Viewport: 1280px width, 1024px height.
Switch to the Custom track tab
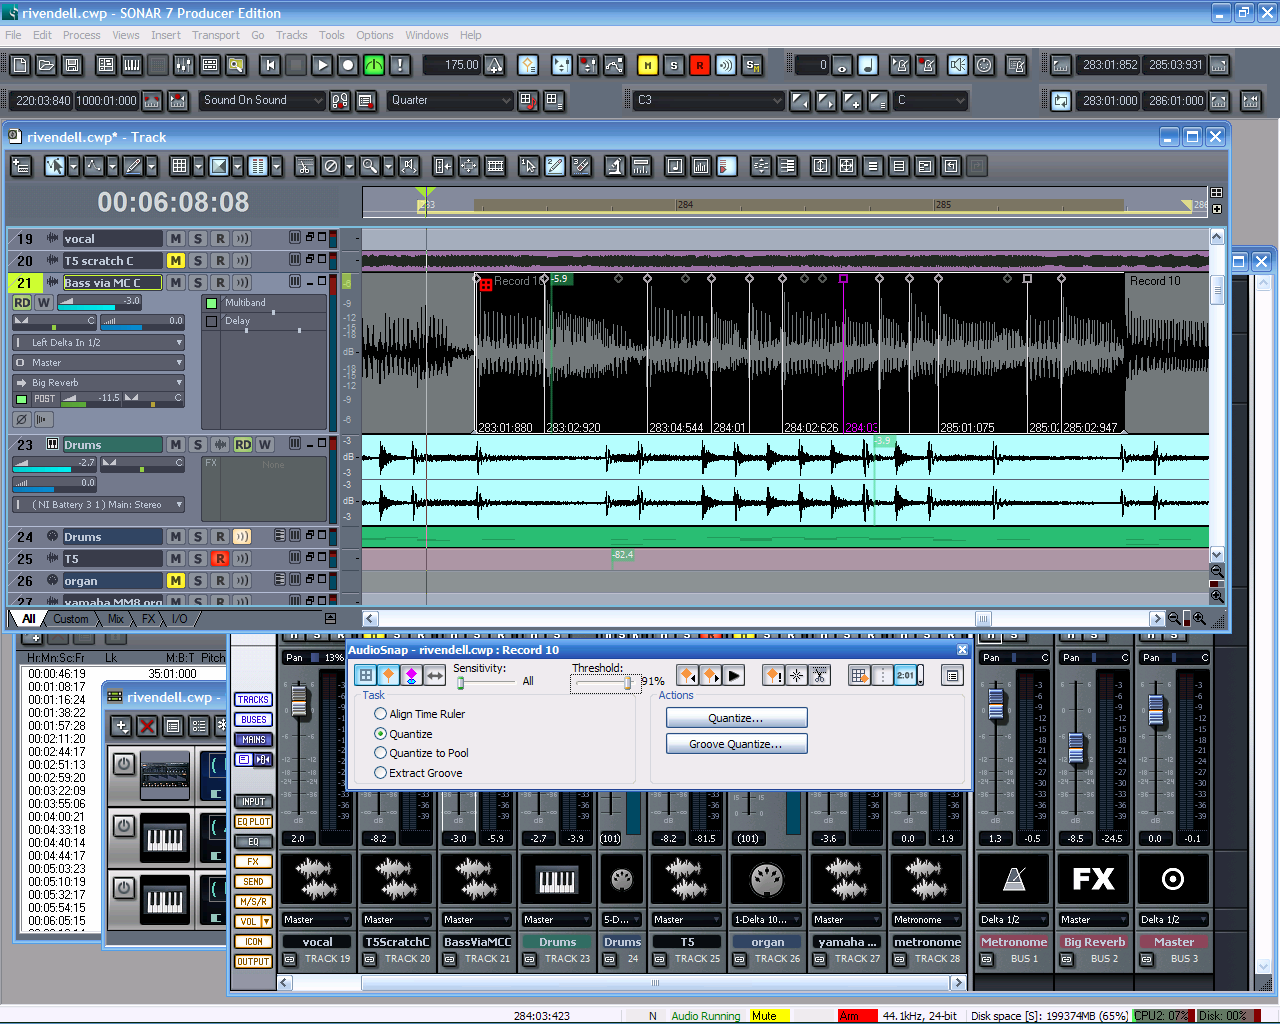coord(71,619)
